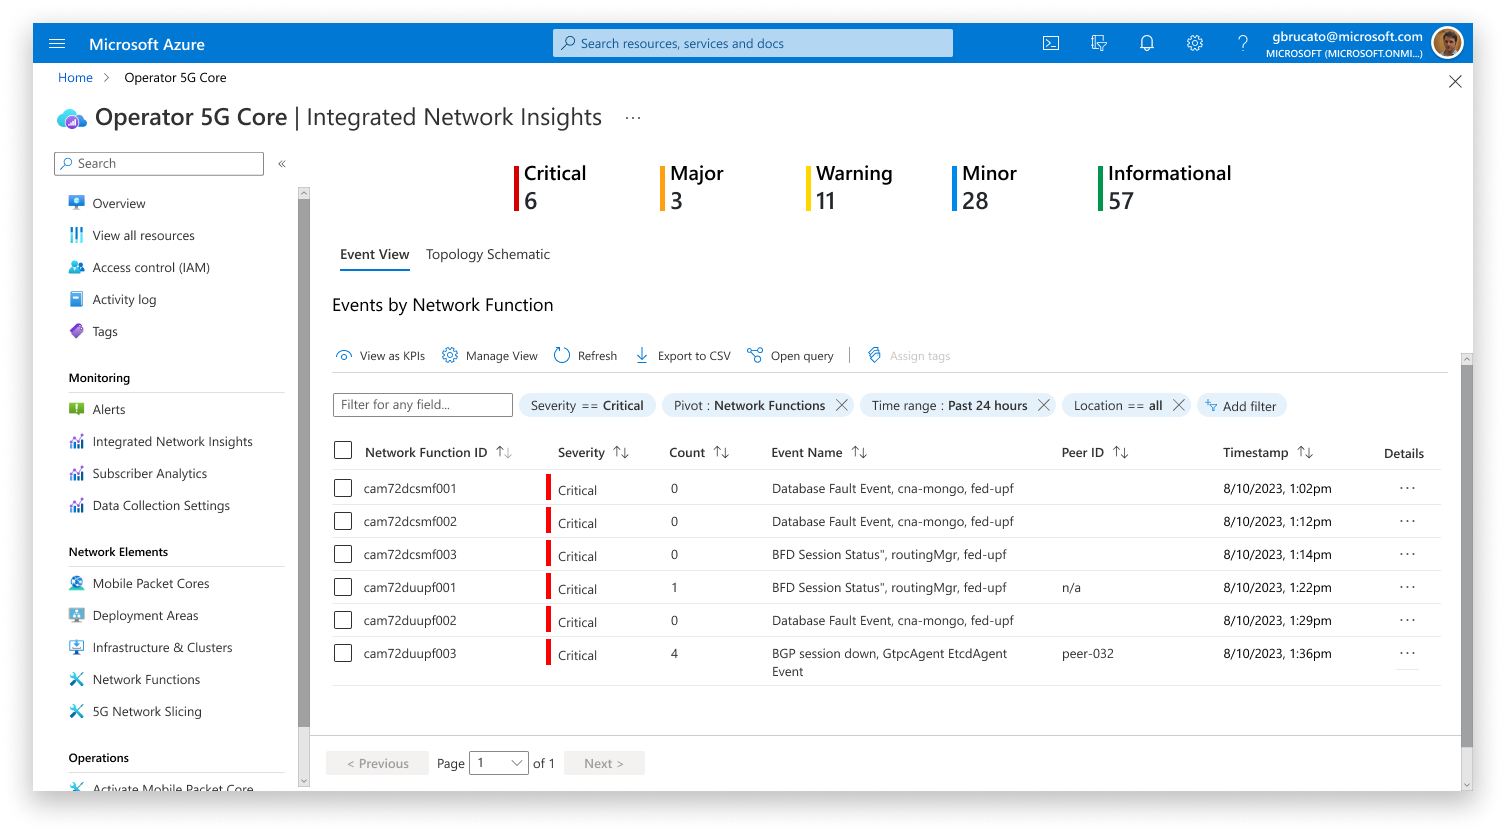The width and height of the screenshot is (1506, 834).
Task: Open the notifications bell icon
Action: 1147,43
